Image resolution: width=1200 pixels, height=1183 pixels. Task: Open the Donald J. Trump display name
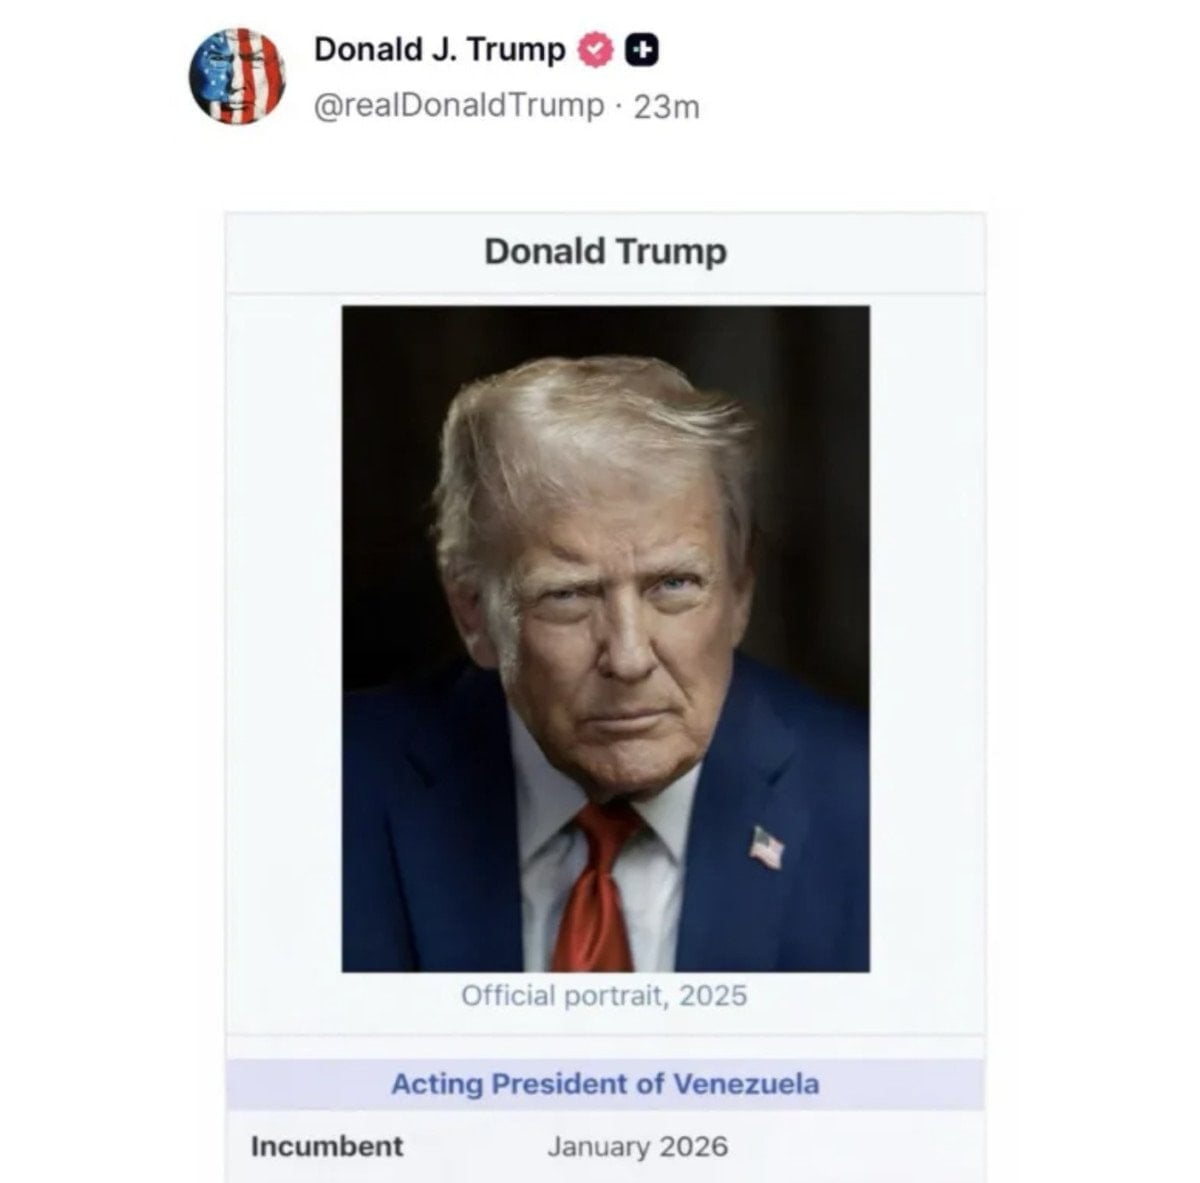coord(440,49)
